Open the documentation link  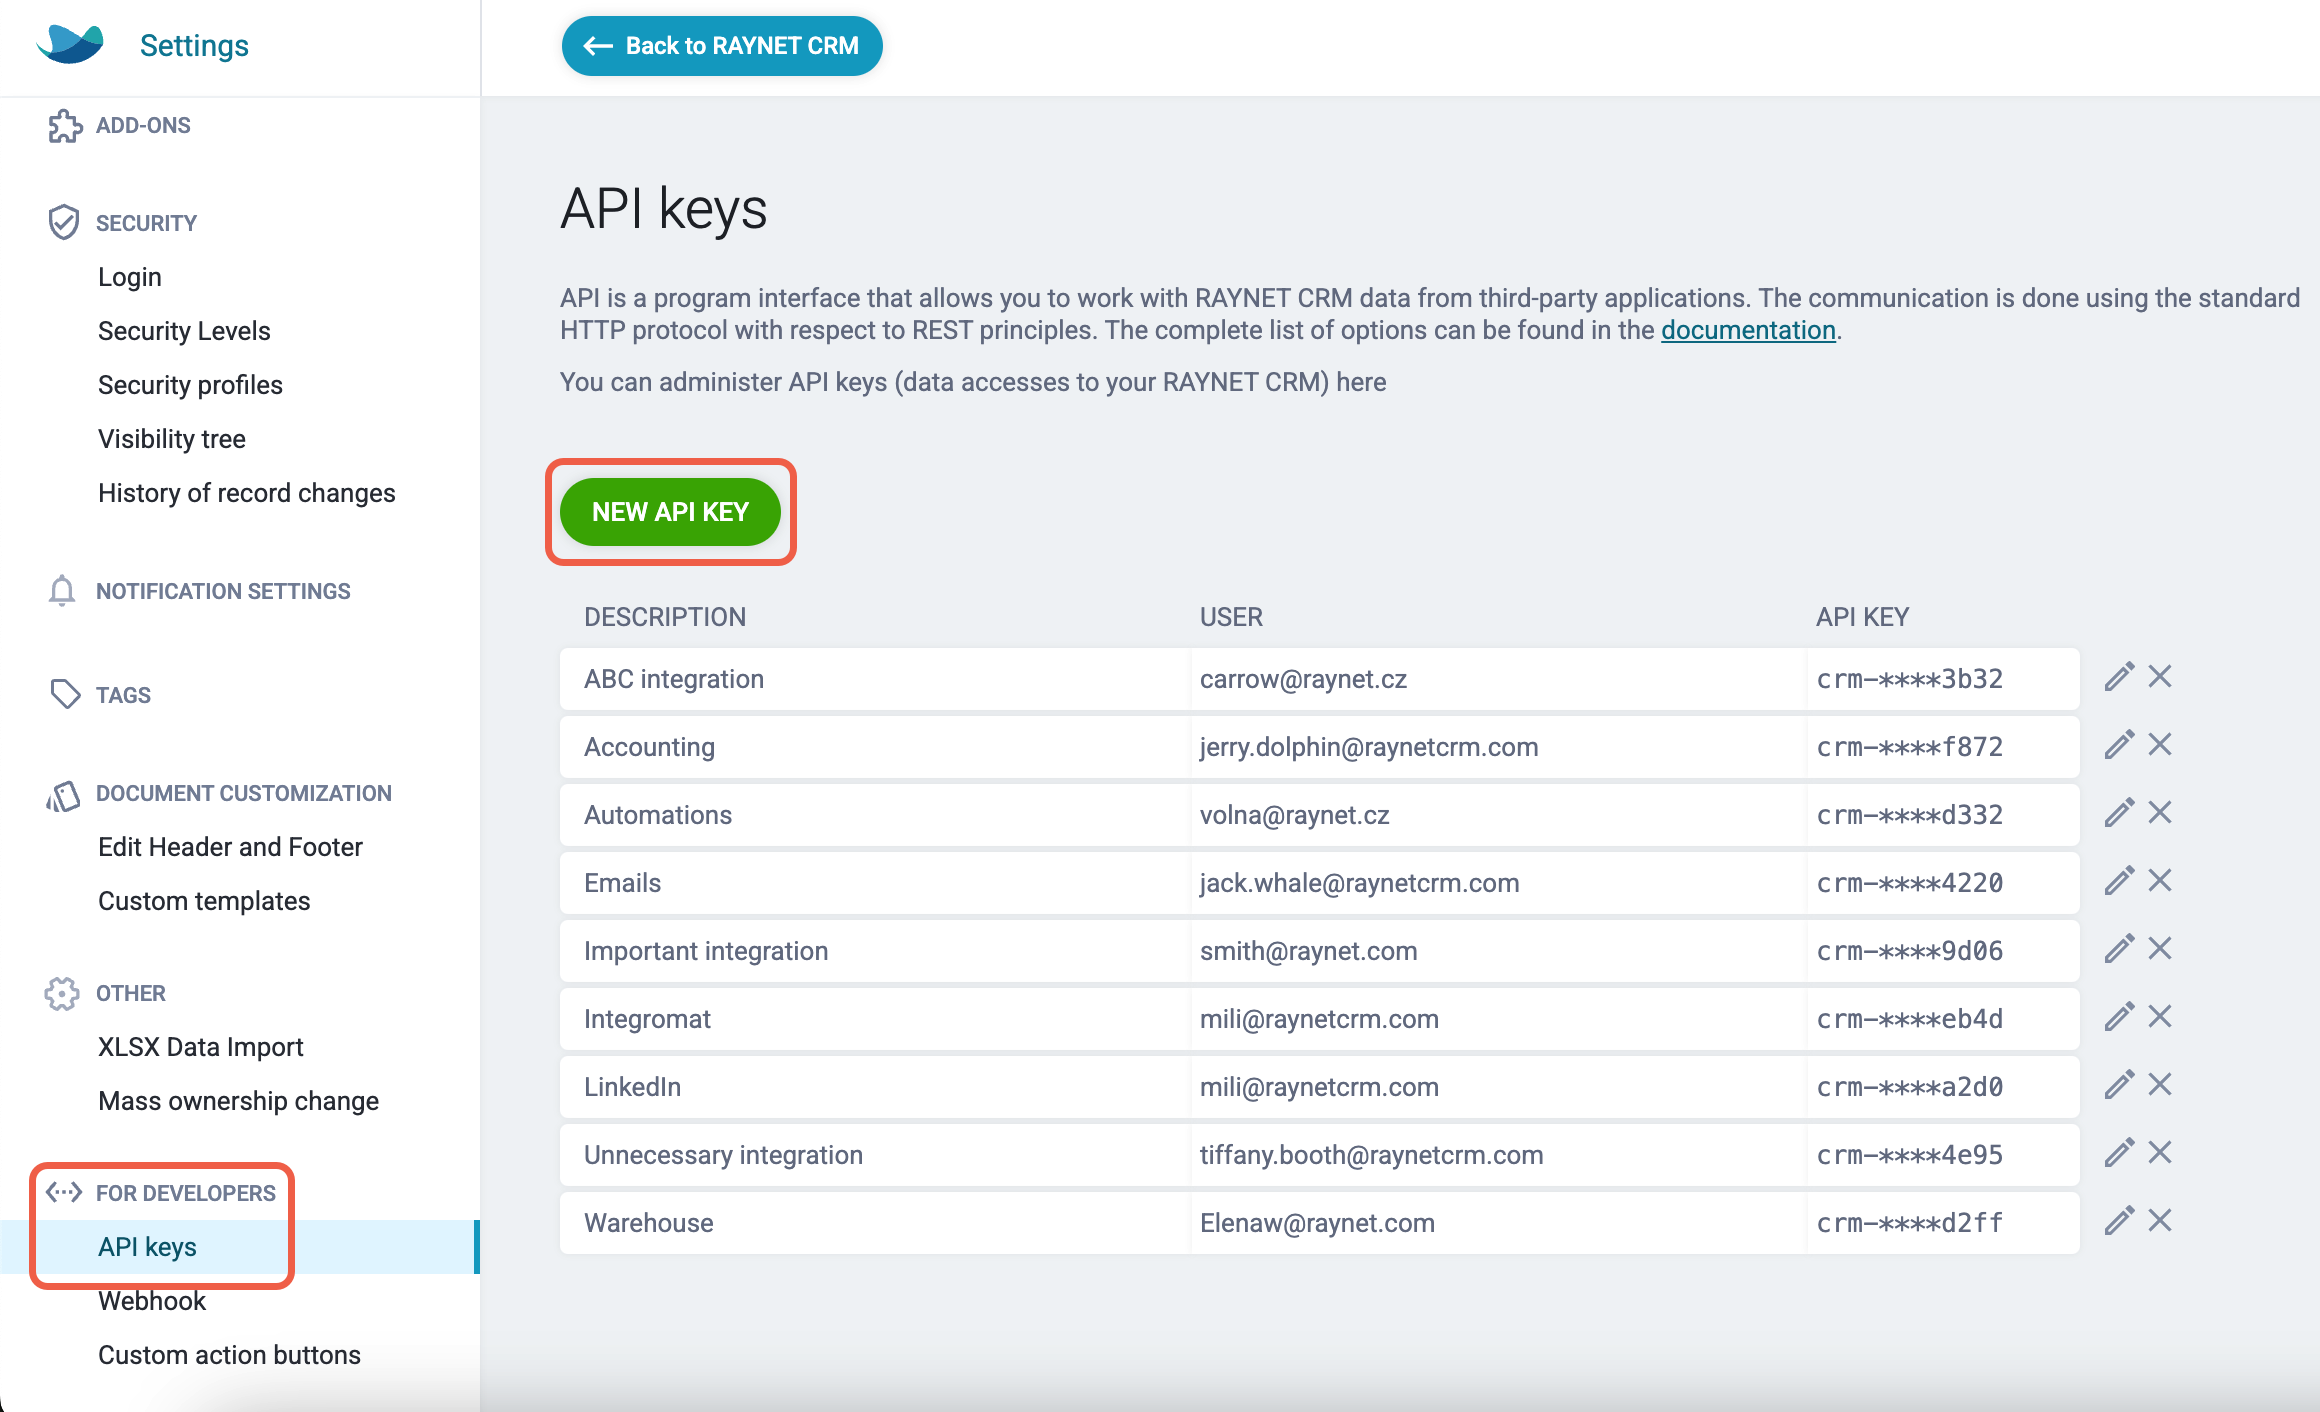point(1748,330)
